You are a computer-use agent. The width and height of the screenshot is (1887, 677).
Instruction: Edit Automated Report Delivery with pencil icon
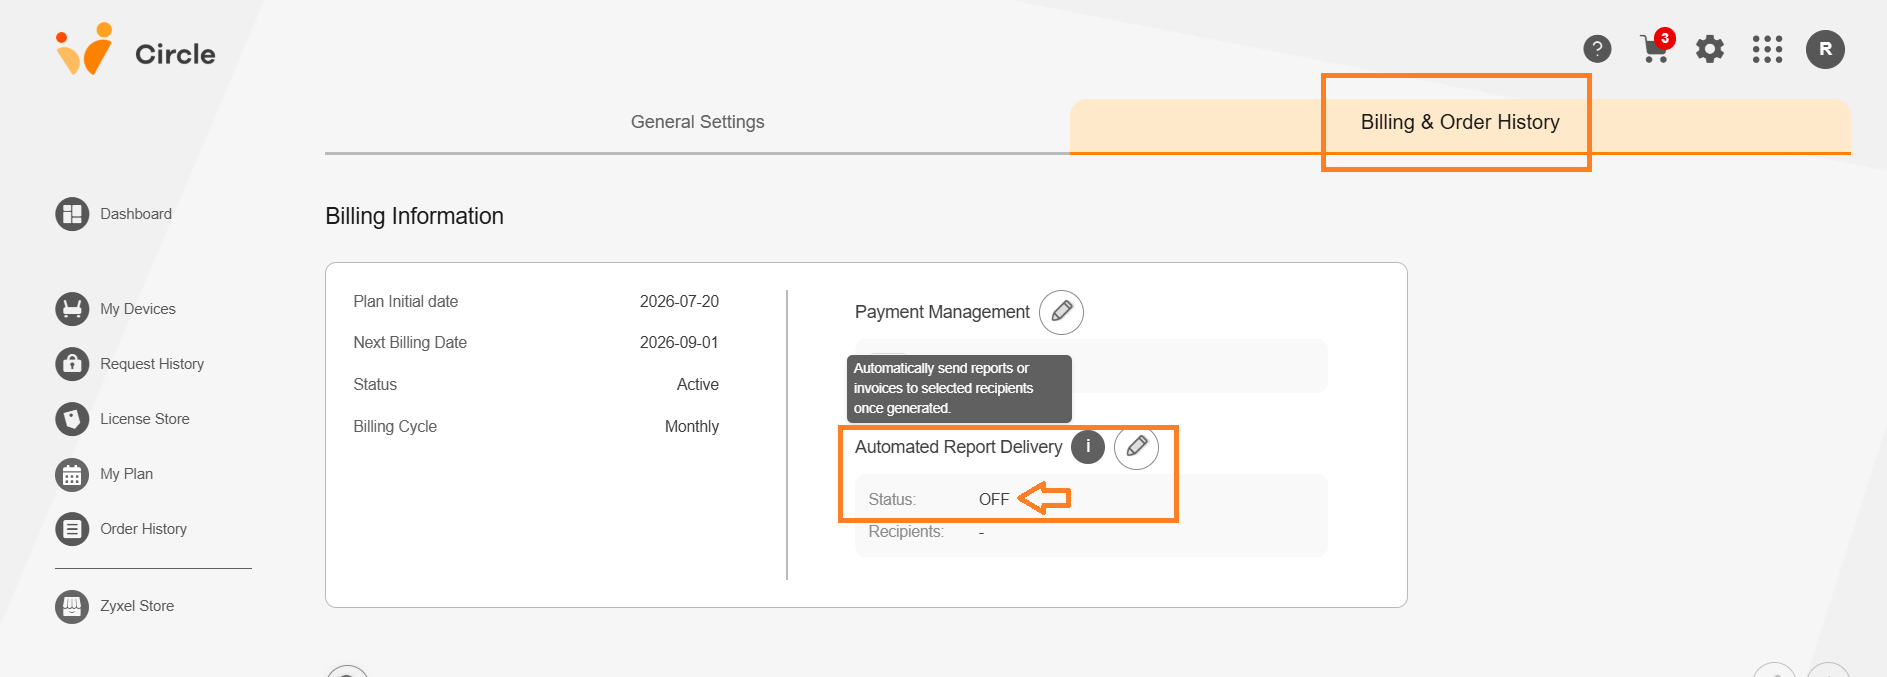click(x=1136, y=447)
